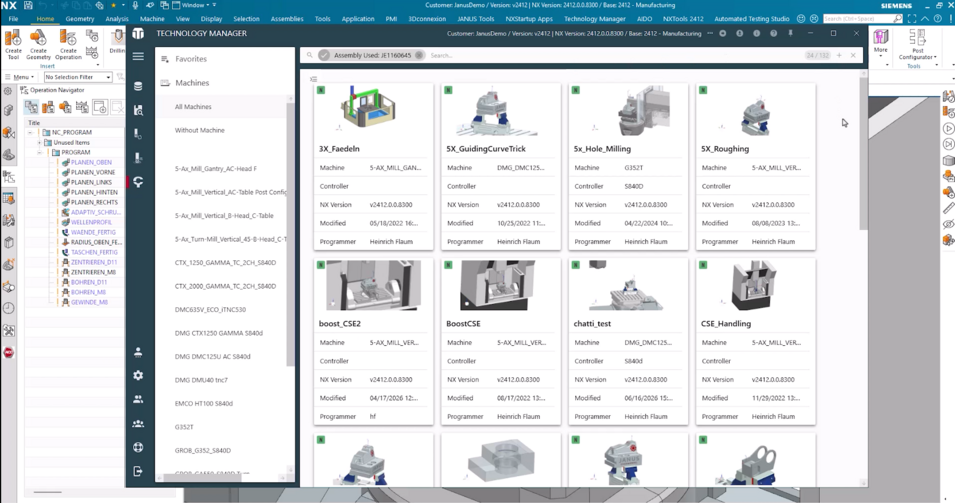Click Create Tool in NX ribbon

pyautogui.click(x=13, y=45)
